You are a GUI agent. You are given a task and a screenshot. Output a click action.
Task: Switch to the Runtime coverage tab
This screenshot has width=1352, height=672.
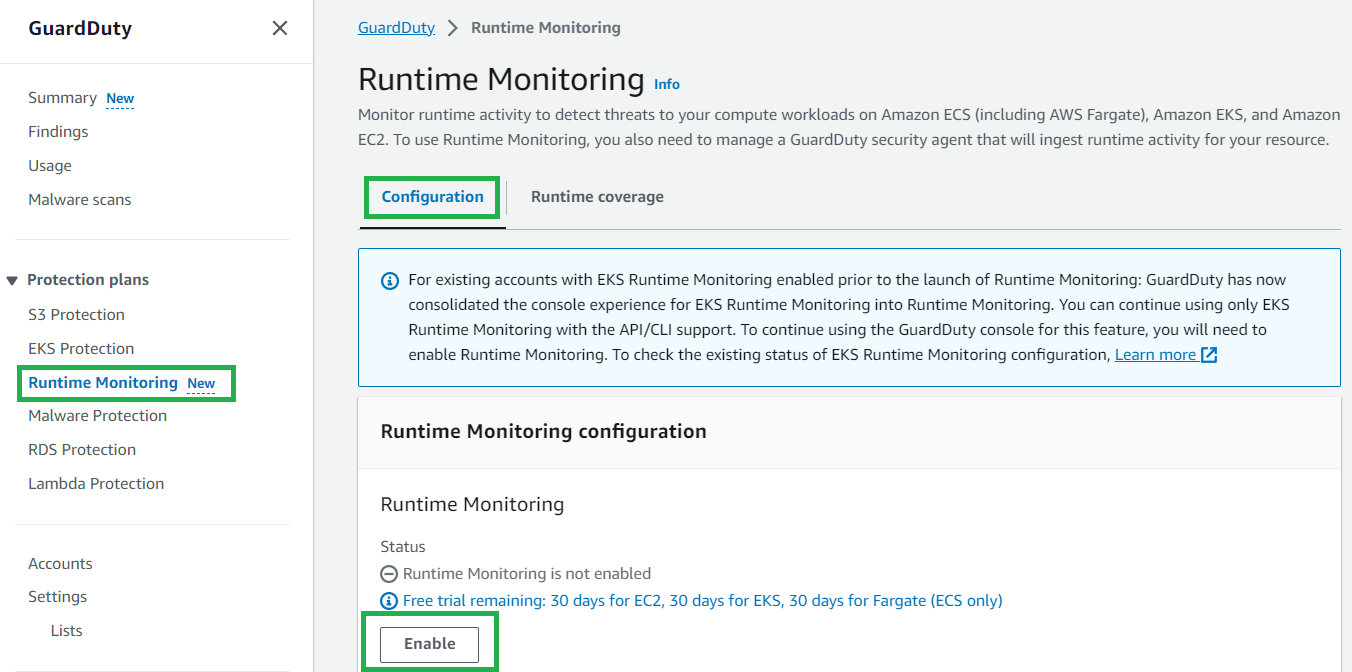coord(597,196)
